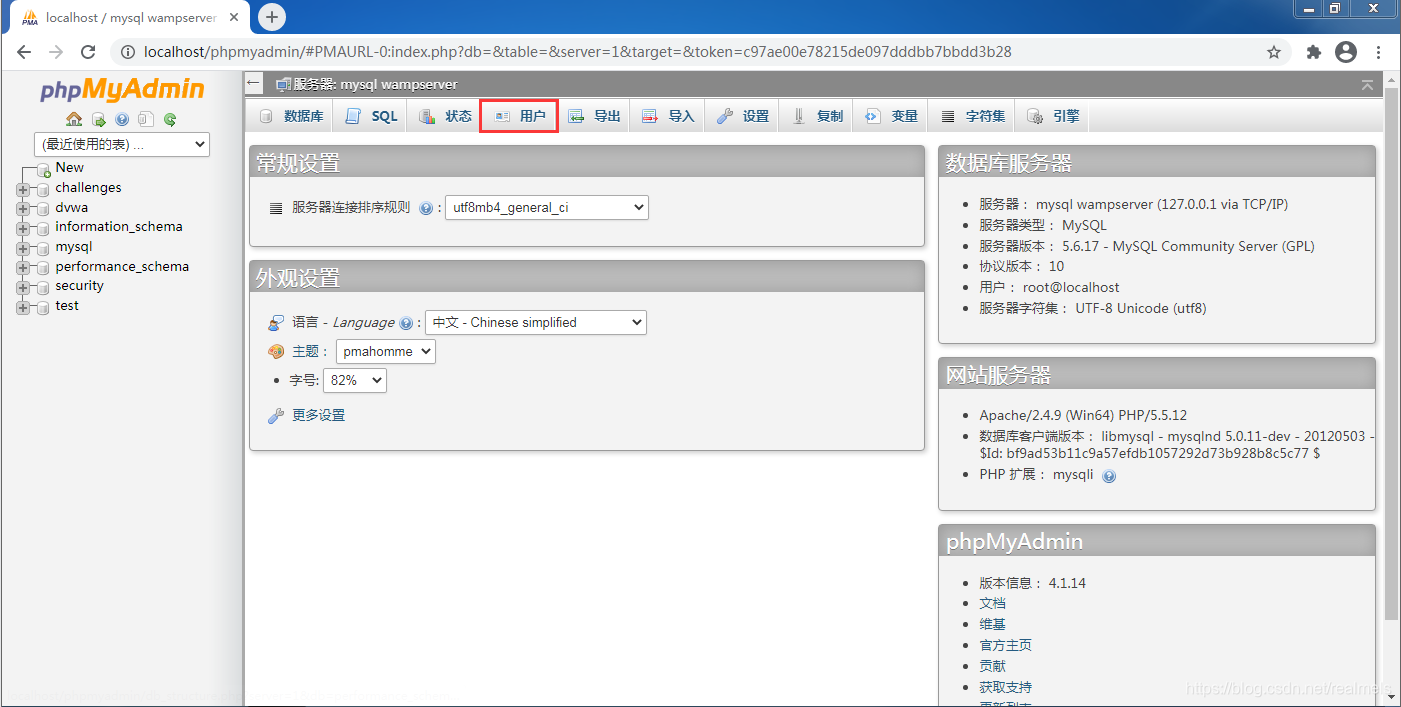Open the 用户 tab

pos(519,116)
